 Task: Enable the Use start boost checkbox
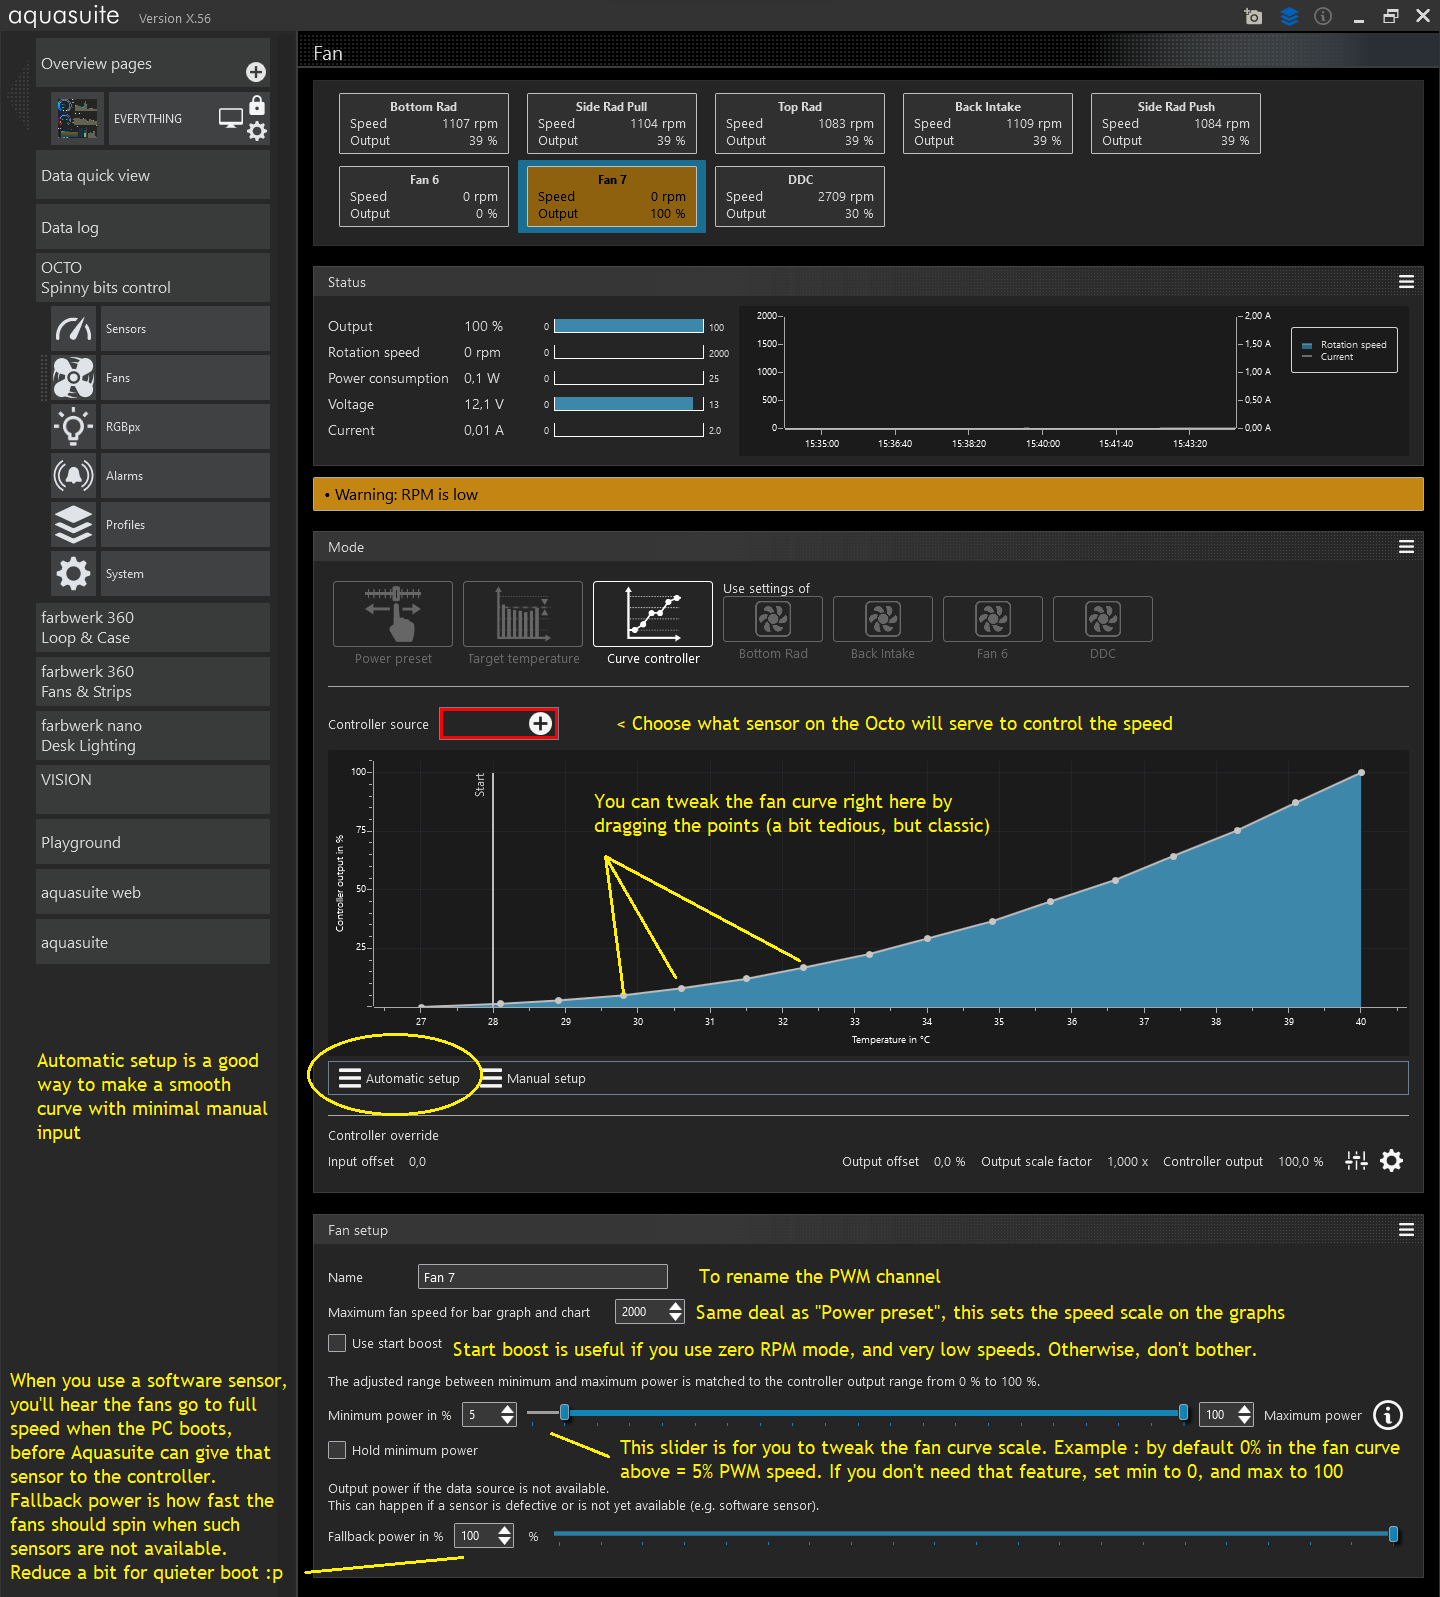(337, 1343)
